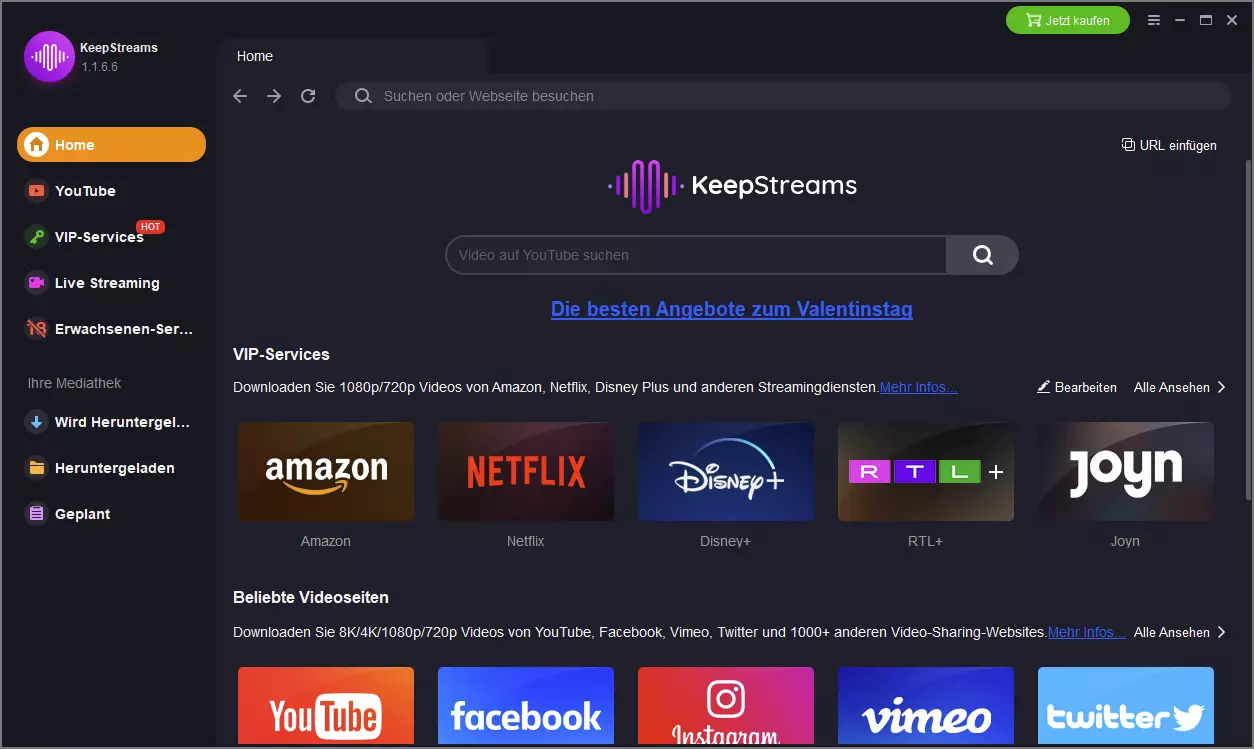Click the magnifier icon in address bar
Screen dimensions: 1254x749
click(x=362, y=96)
